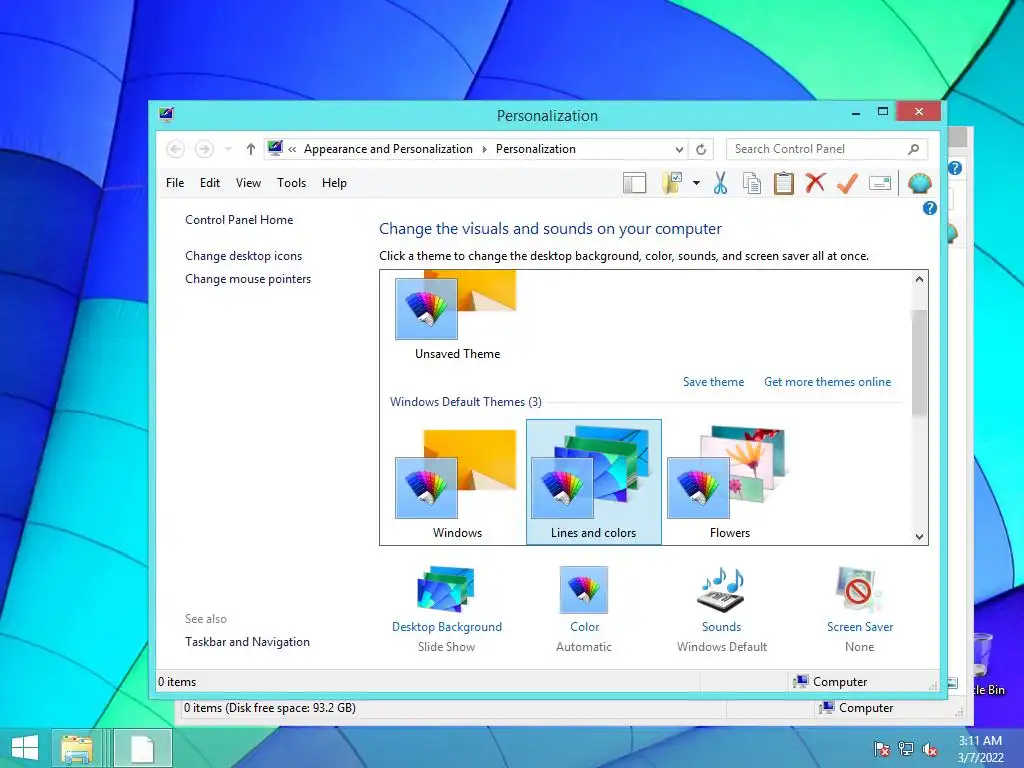
Task: Go up one level with Up arrow
Action: tap(251, 149)
